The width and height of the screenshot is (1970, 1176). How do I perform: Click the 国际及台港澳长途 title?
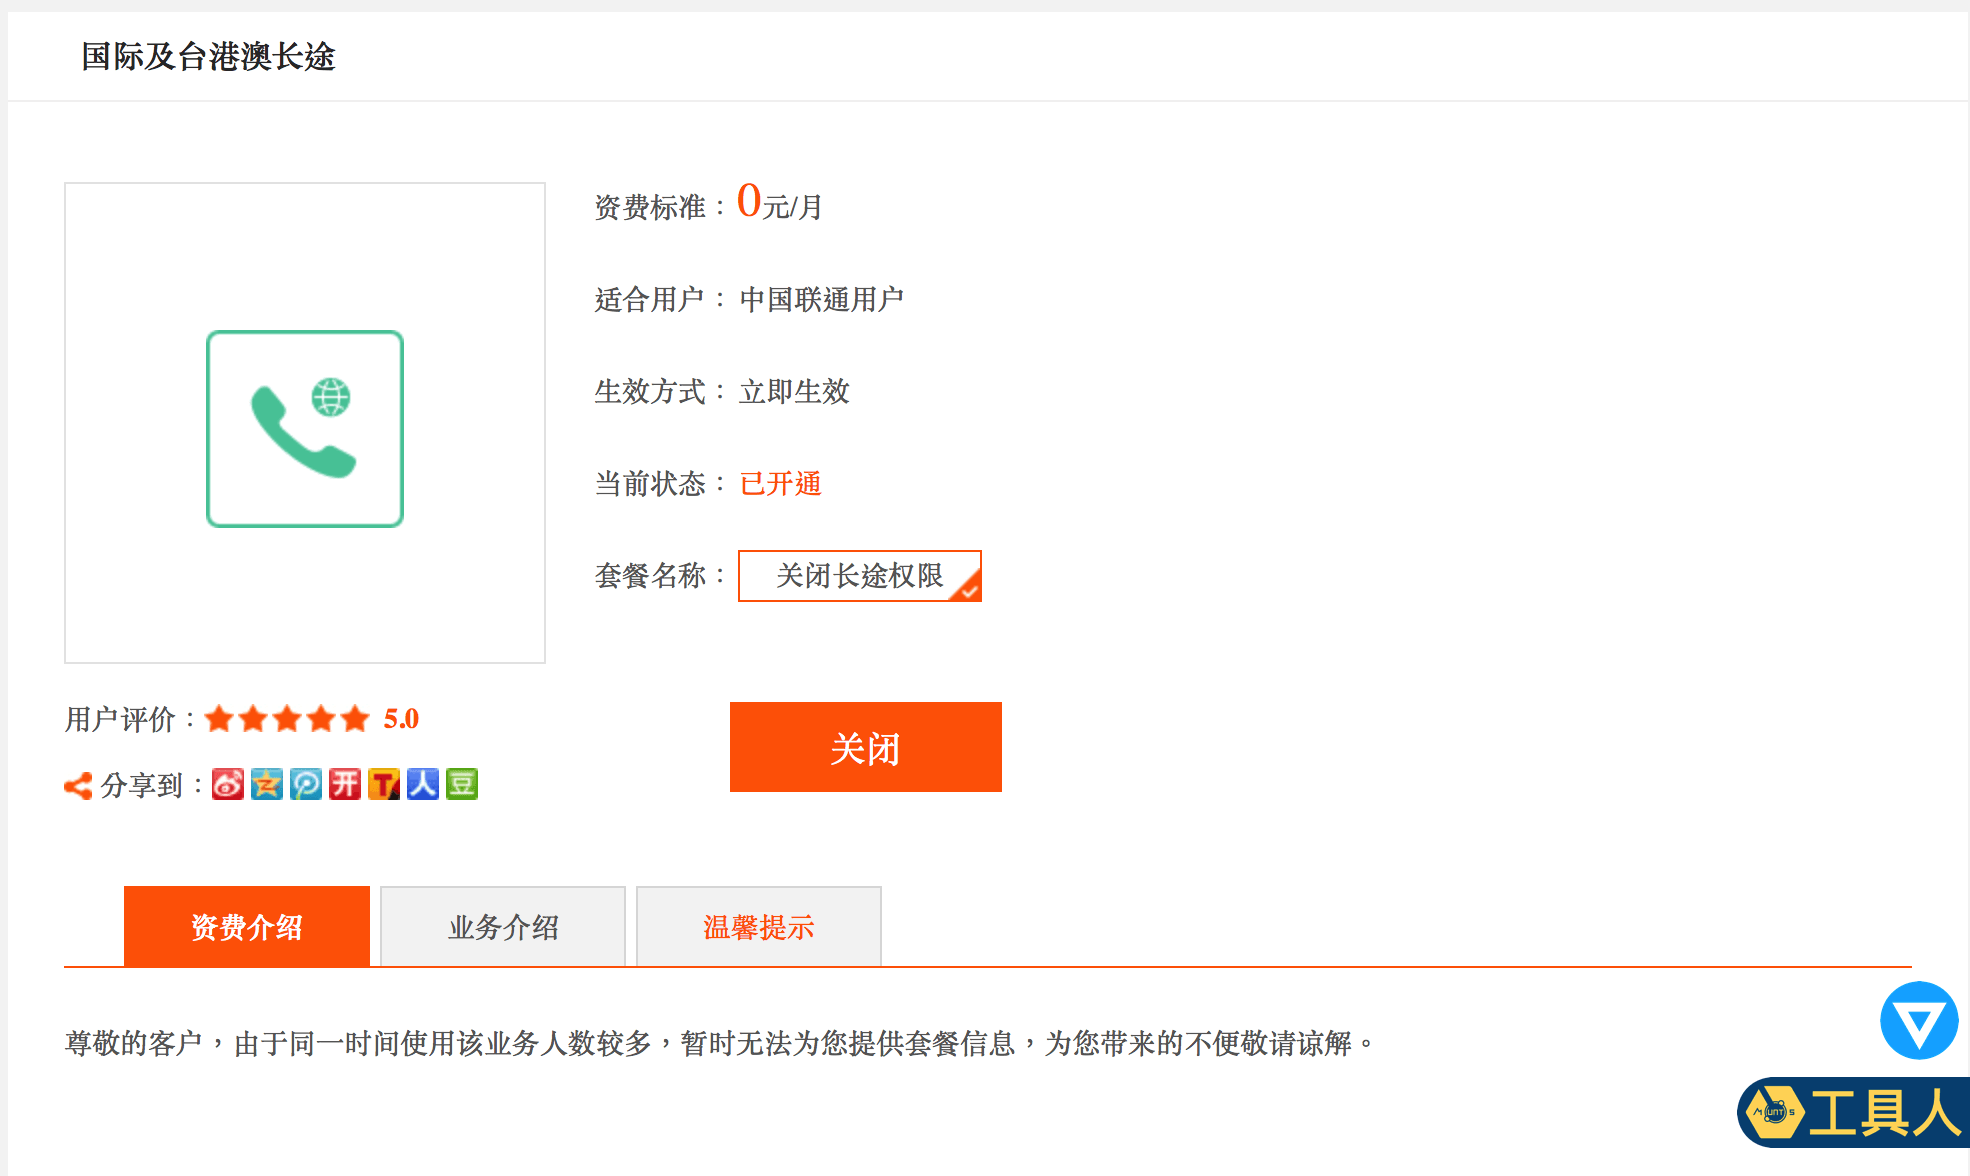click(208, 57)
